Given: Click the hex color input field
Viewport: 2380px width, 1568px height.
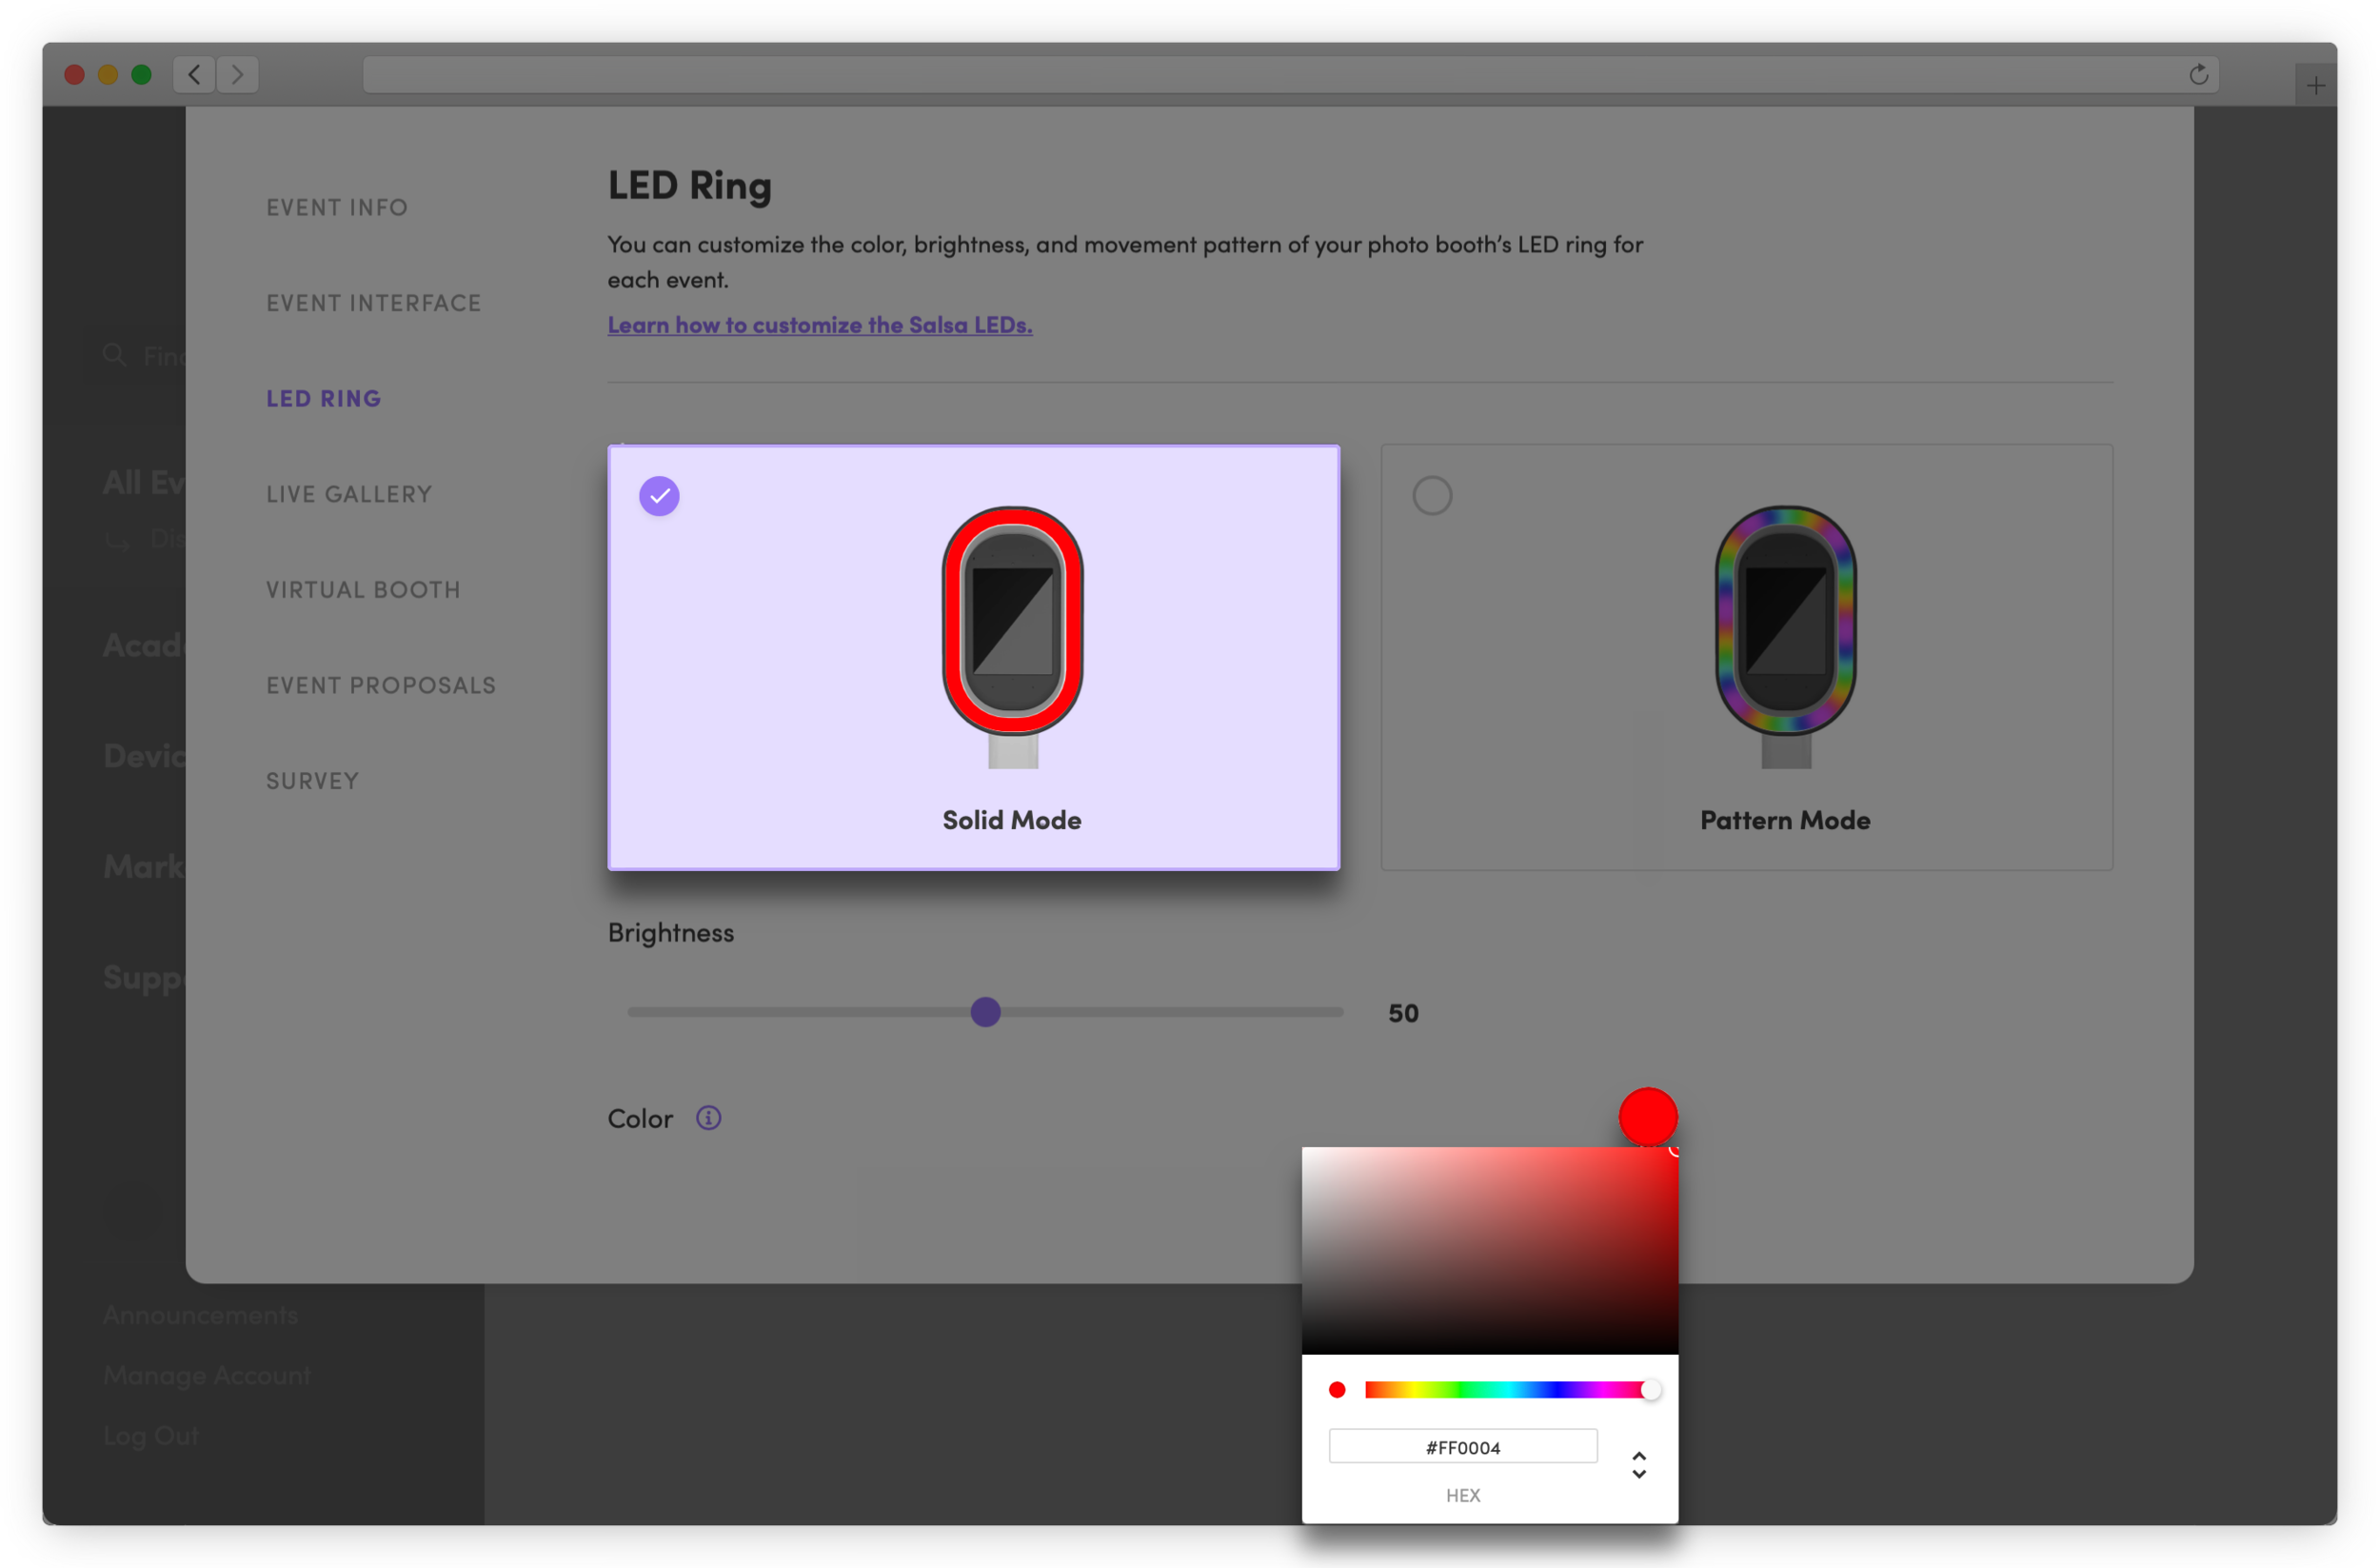Looking at the screenshot, I should 1462,1446.
